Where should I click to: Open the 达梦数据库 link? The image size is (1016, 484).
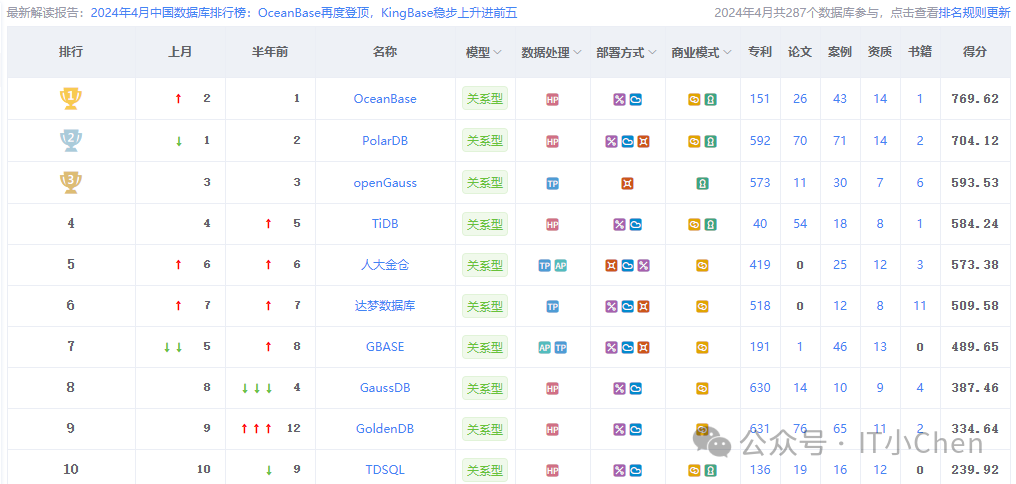(x=385, y=306)
